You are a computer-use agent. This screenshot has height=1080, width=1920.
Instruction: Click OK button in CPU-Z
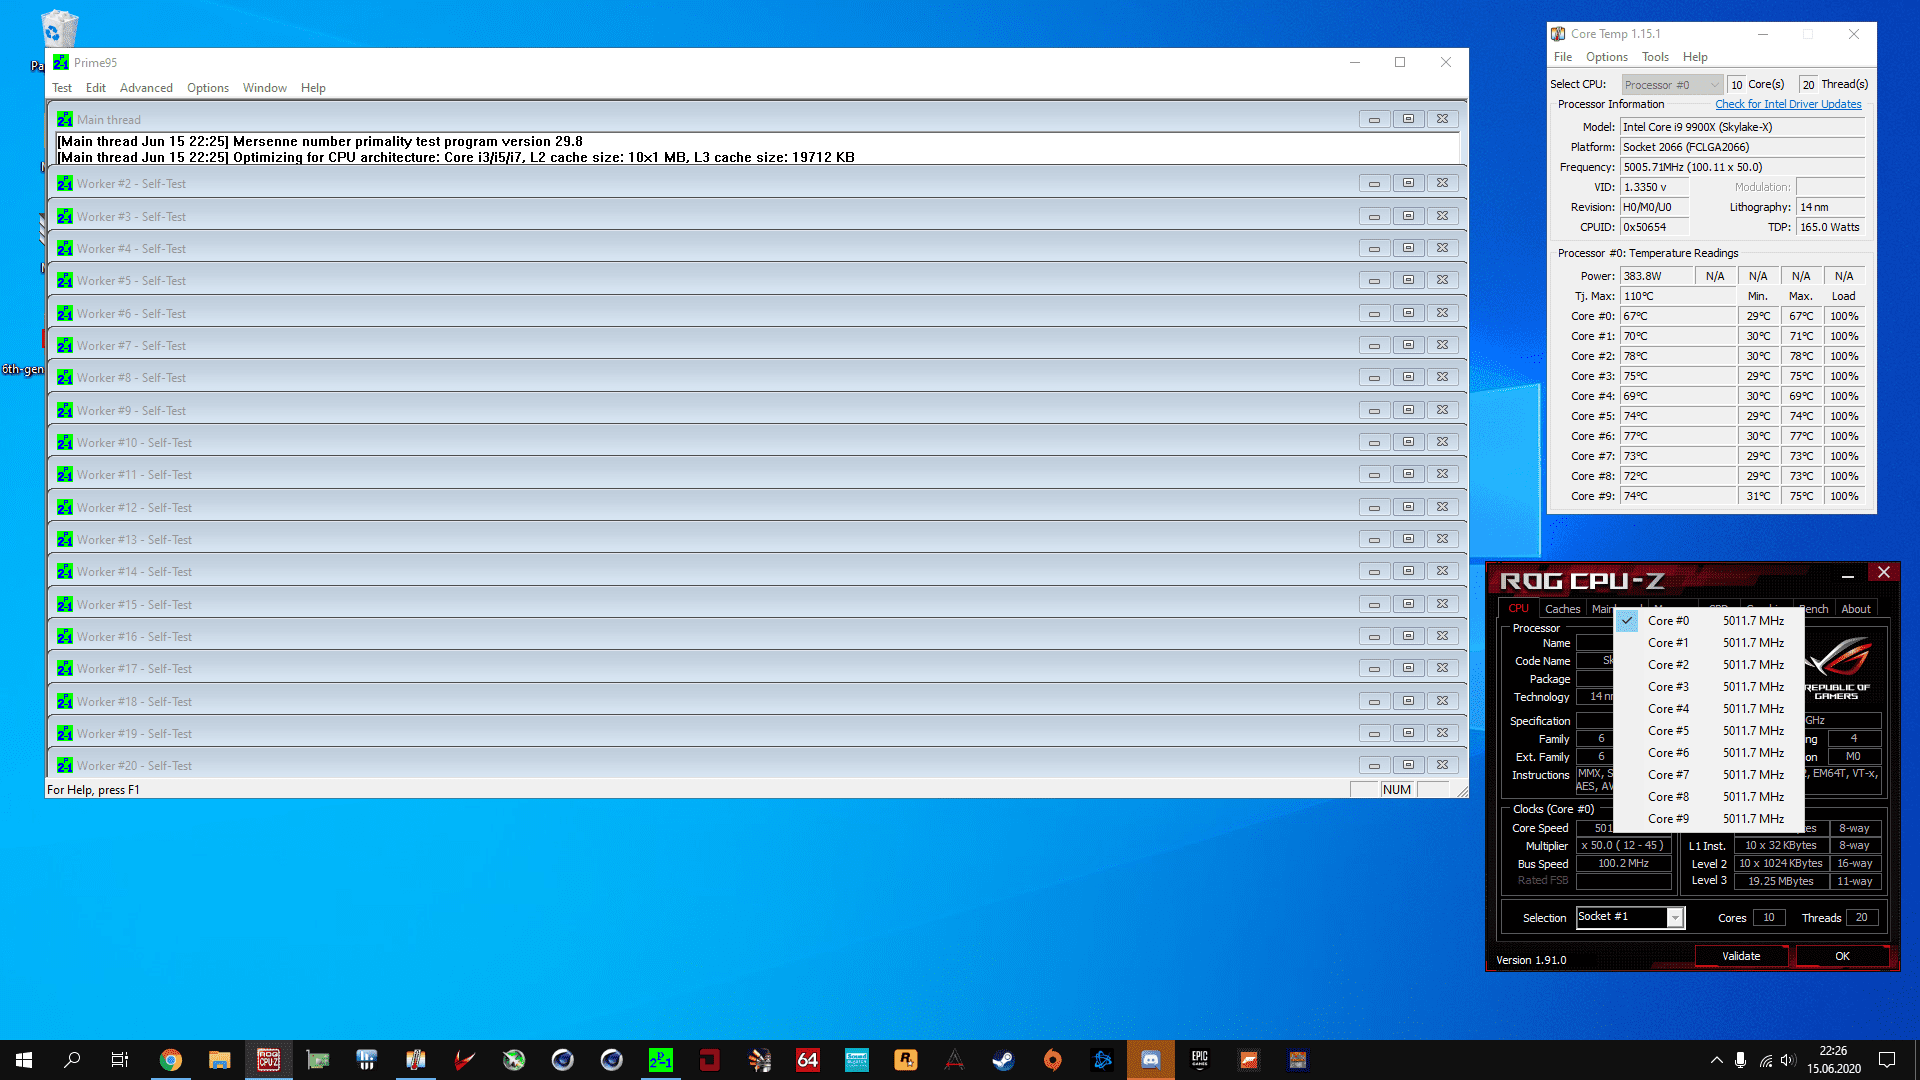tap(1842, 956)
